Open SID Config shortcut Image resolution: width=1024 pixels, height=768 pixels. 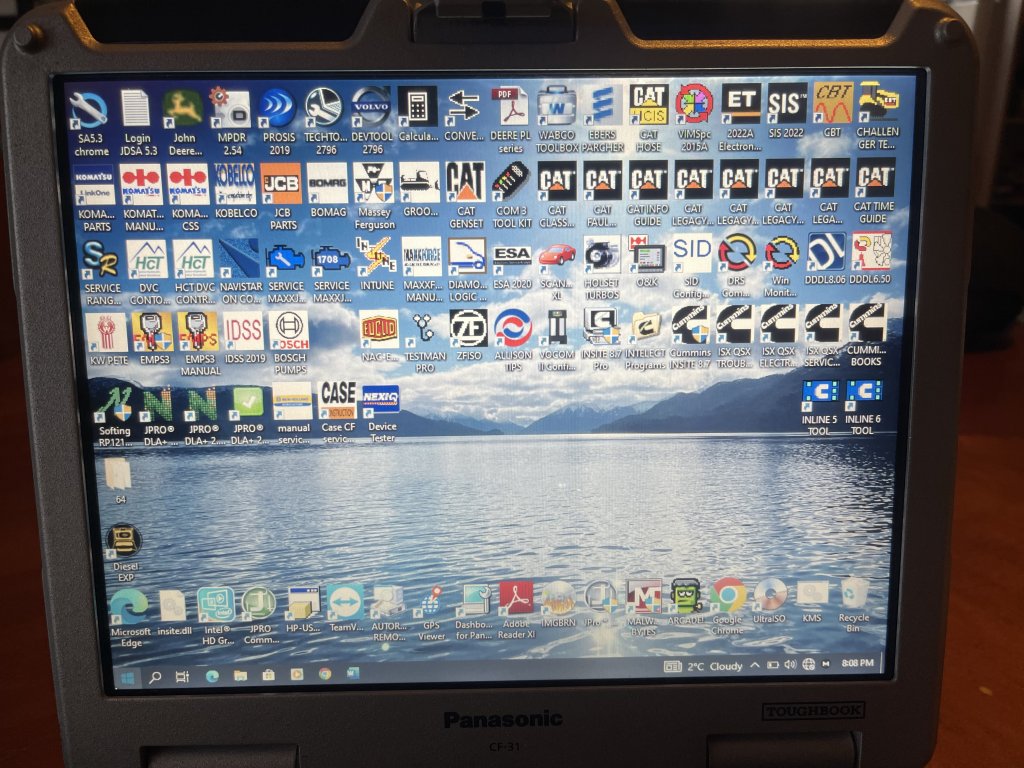pos(692,255)
